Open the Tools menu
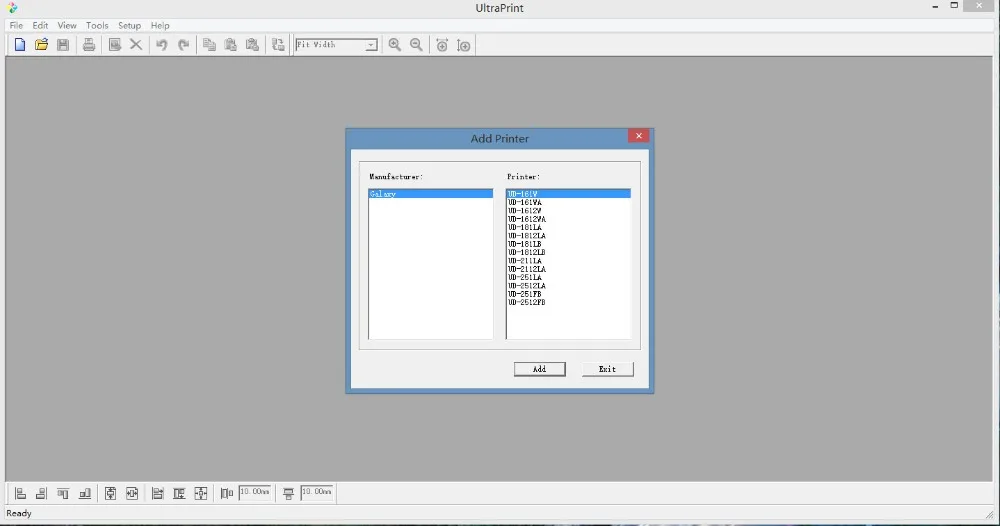Image resolution: width=1000 pixels, height=526 pixels. (x=97, y=26)
